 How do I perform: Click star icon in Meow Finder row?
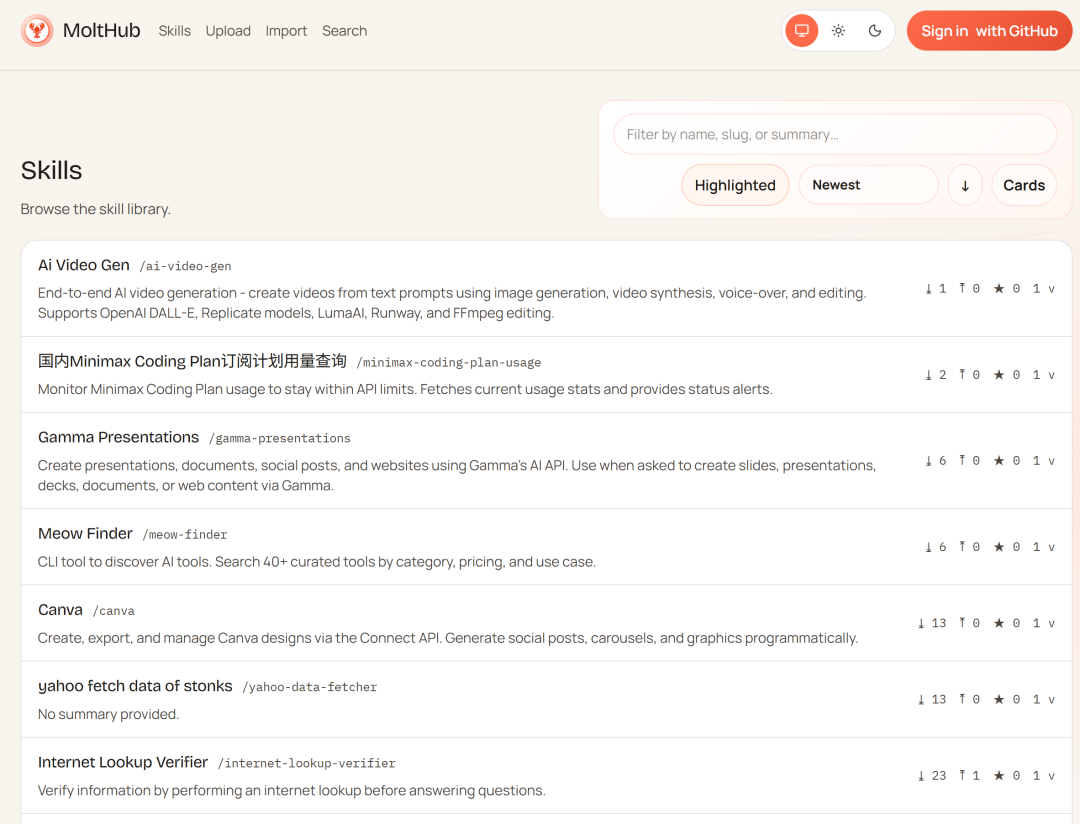tap(999, 546)
